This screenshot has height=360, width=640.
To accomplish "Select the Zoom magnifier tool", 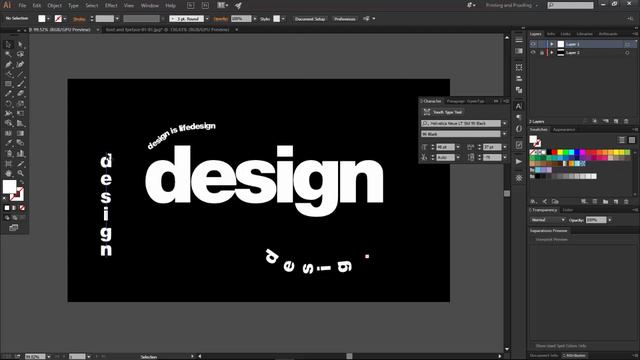I will (20, 173).
